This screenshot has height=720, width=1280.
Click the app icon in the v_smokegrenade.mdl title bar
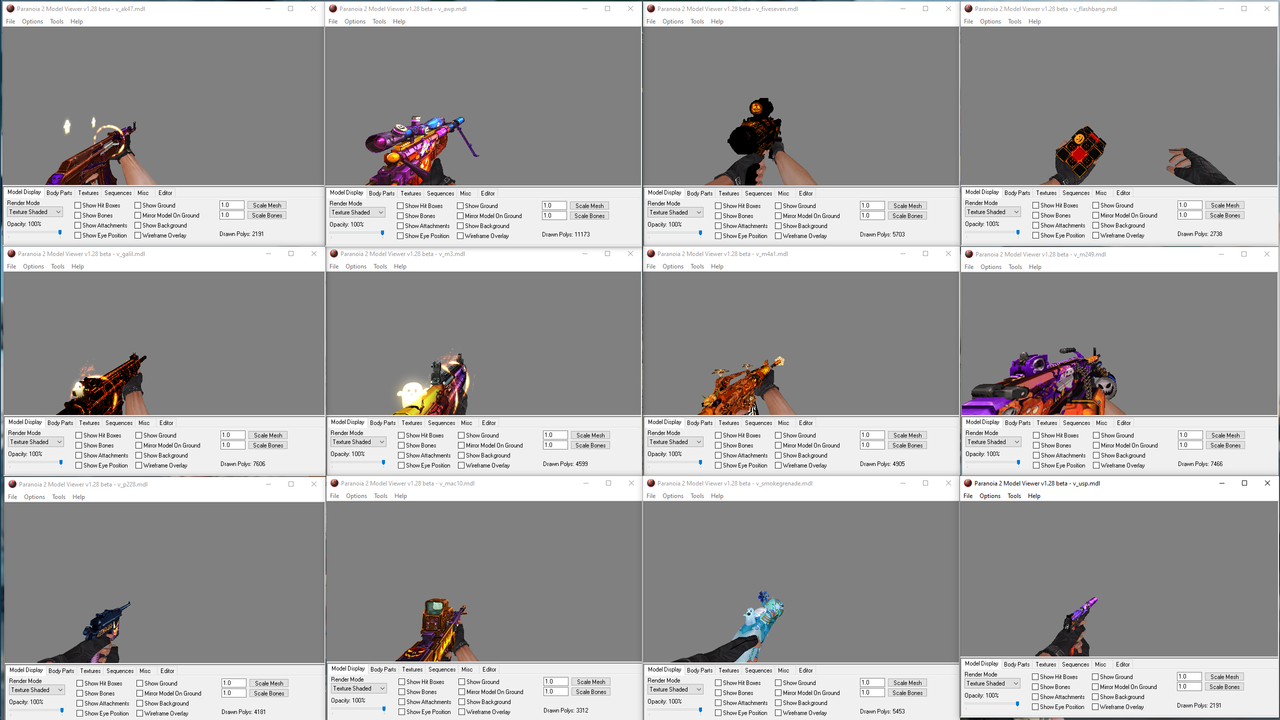[x=651, y=483]
